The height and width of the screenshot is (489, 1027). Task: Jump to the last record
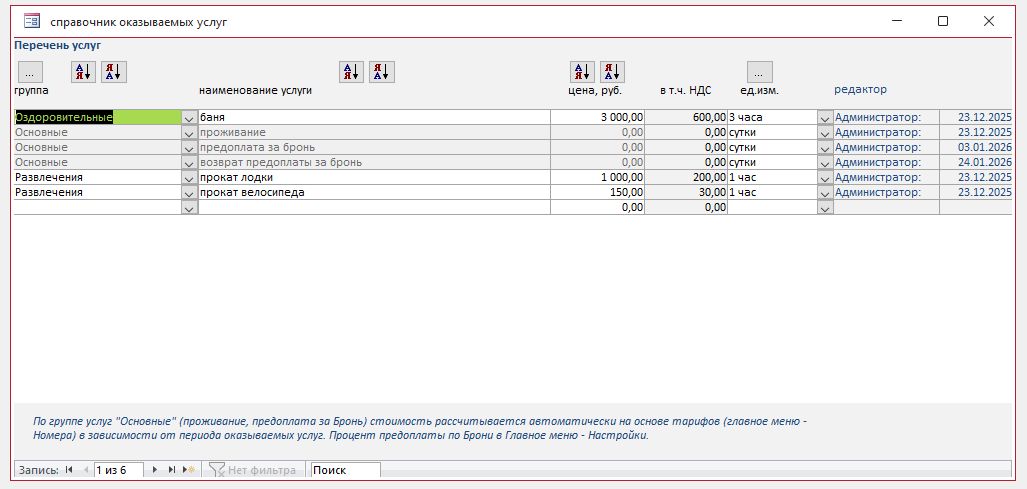(x=172, y=470)
